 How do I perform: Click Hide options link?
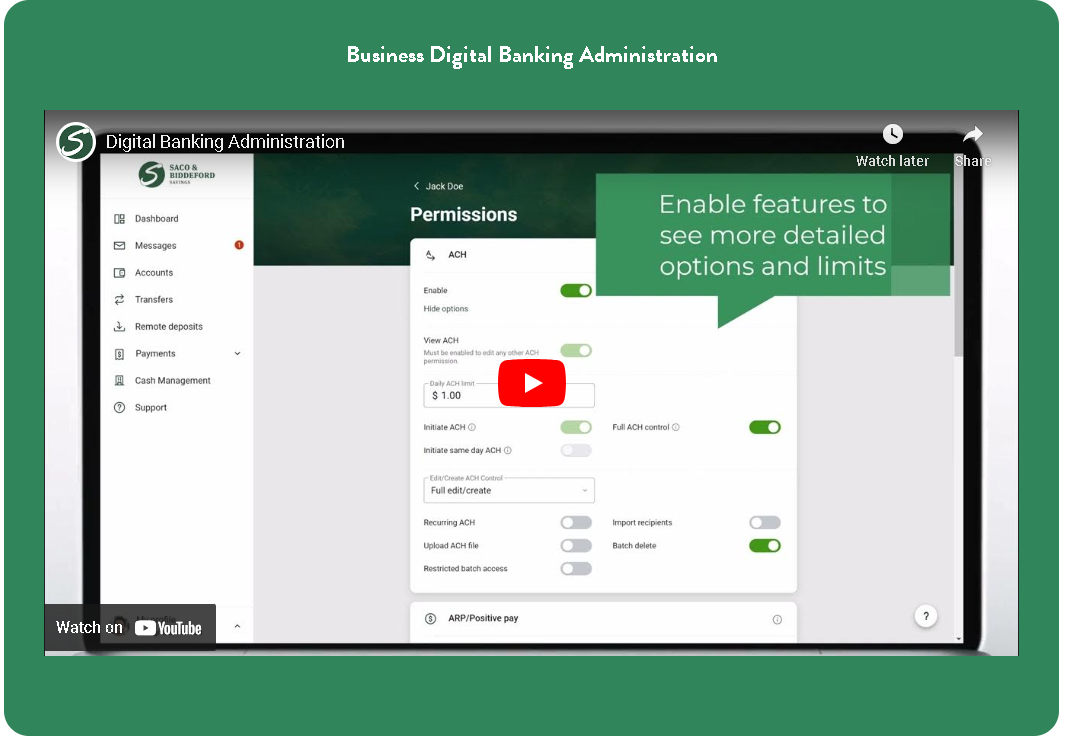tap(445, 309)
